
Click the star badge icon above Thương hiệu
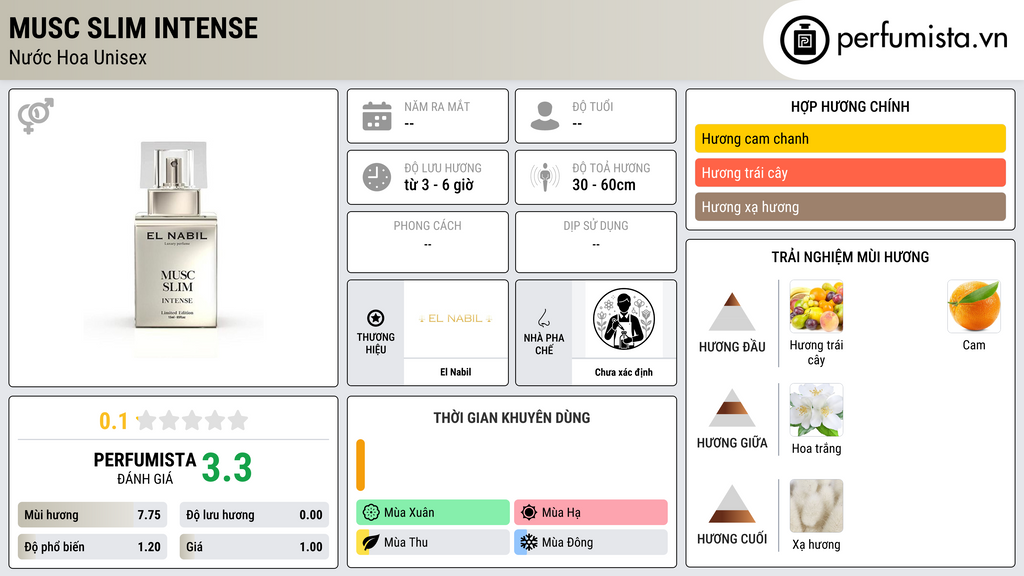tap(376, 318)
